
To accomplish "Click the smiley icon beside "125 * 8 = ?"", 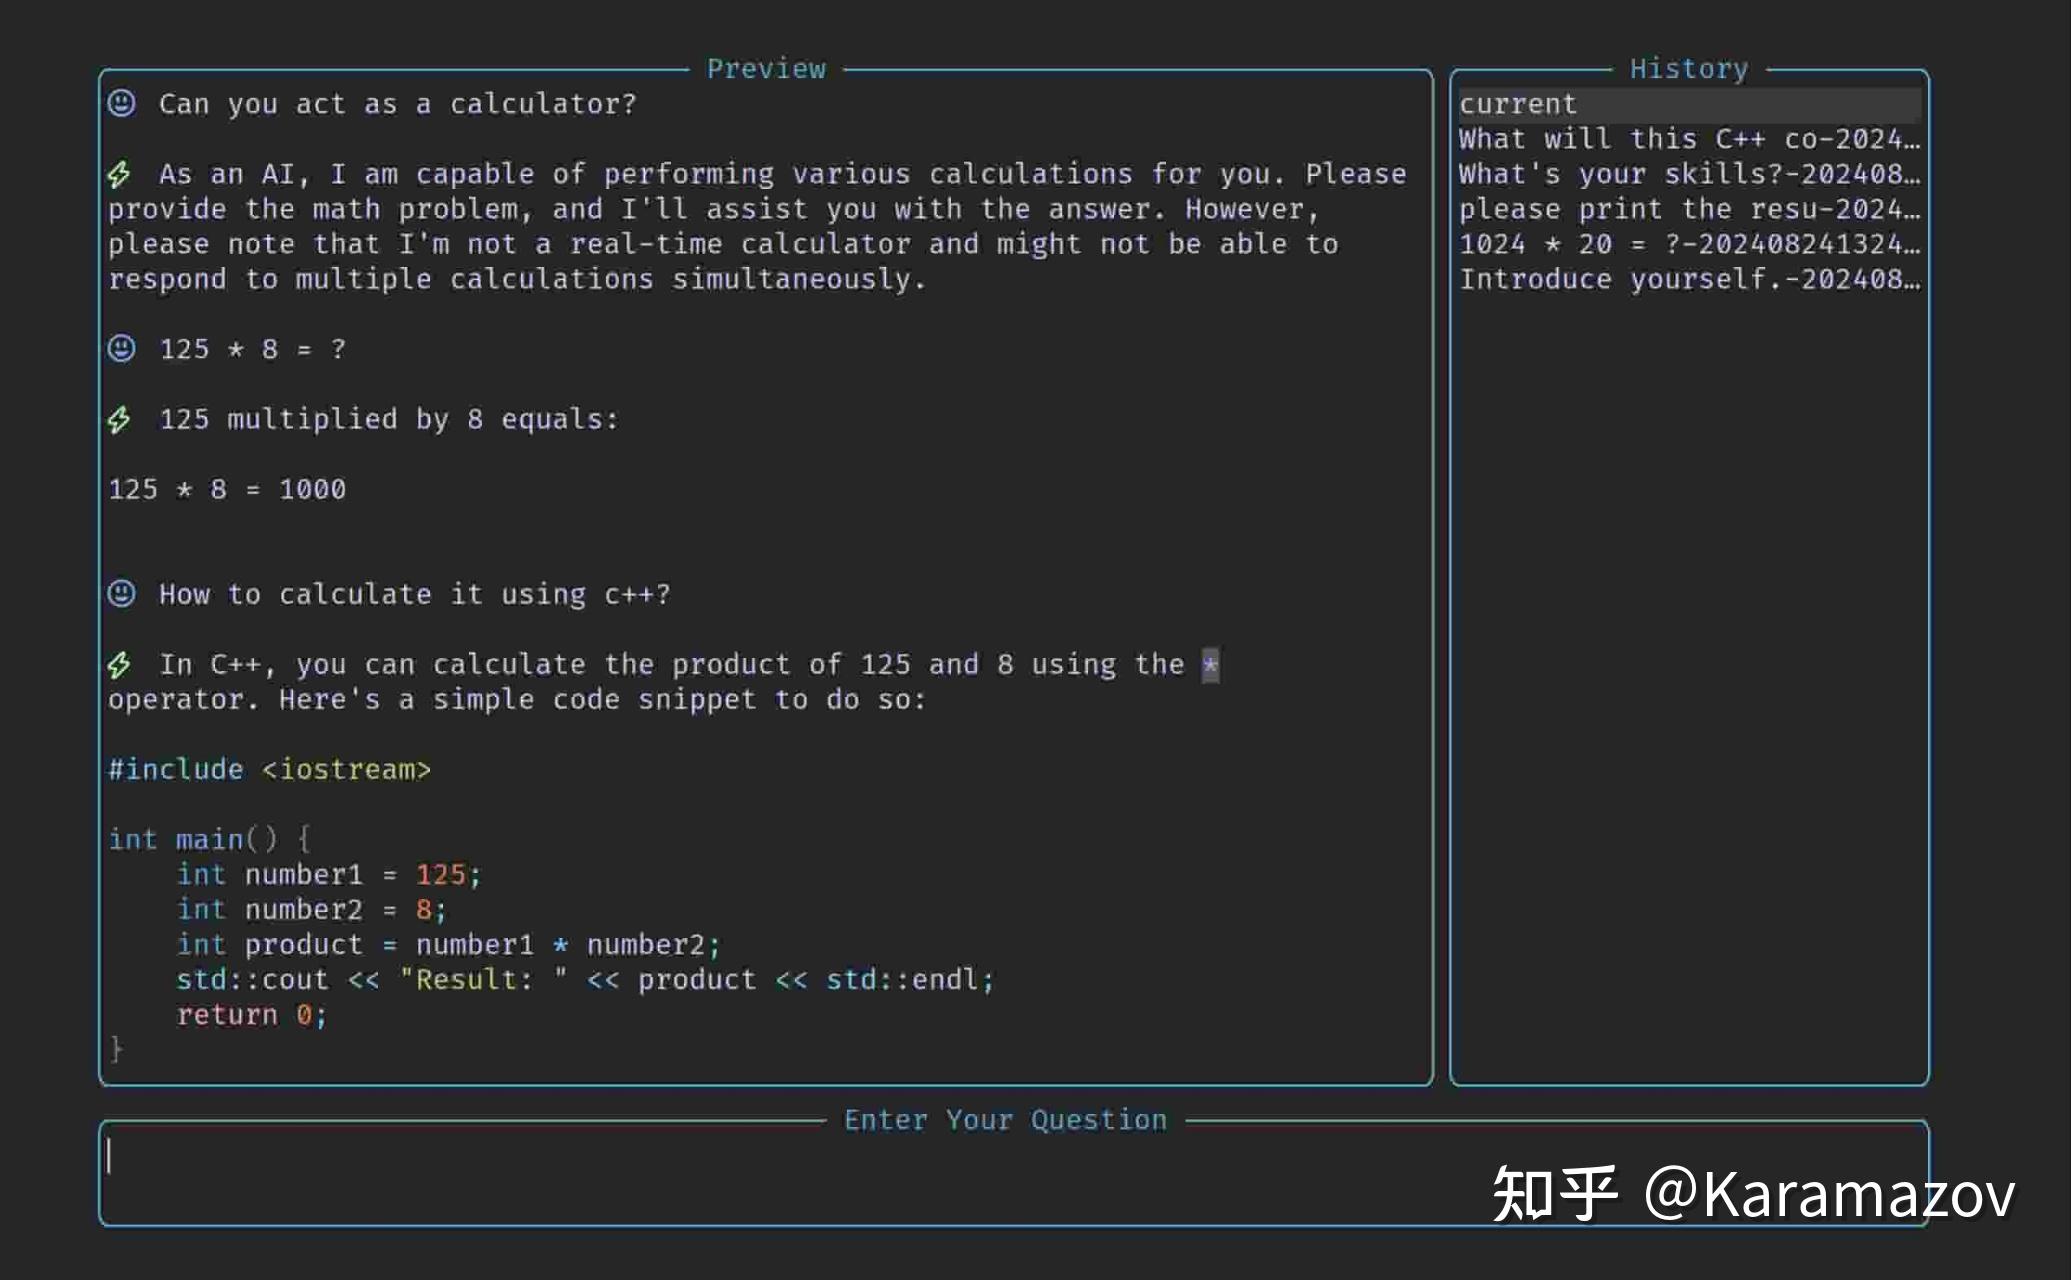I will [122, 348].
